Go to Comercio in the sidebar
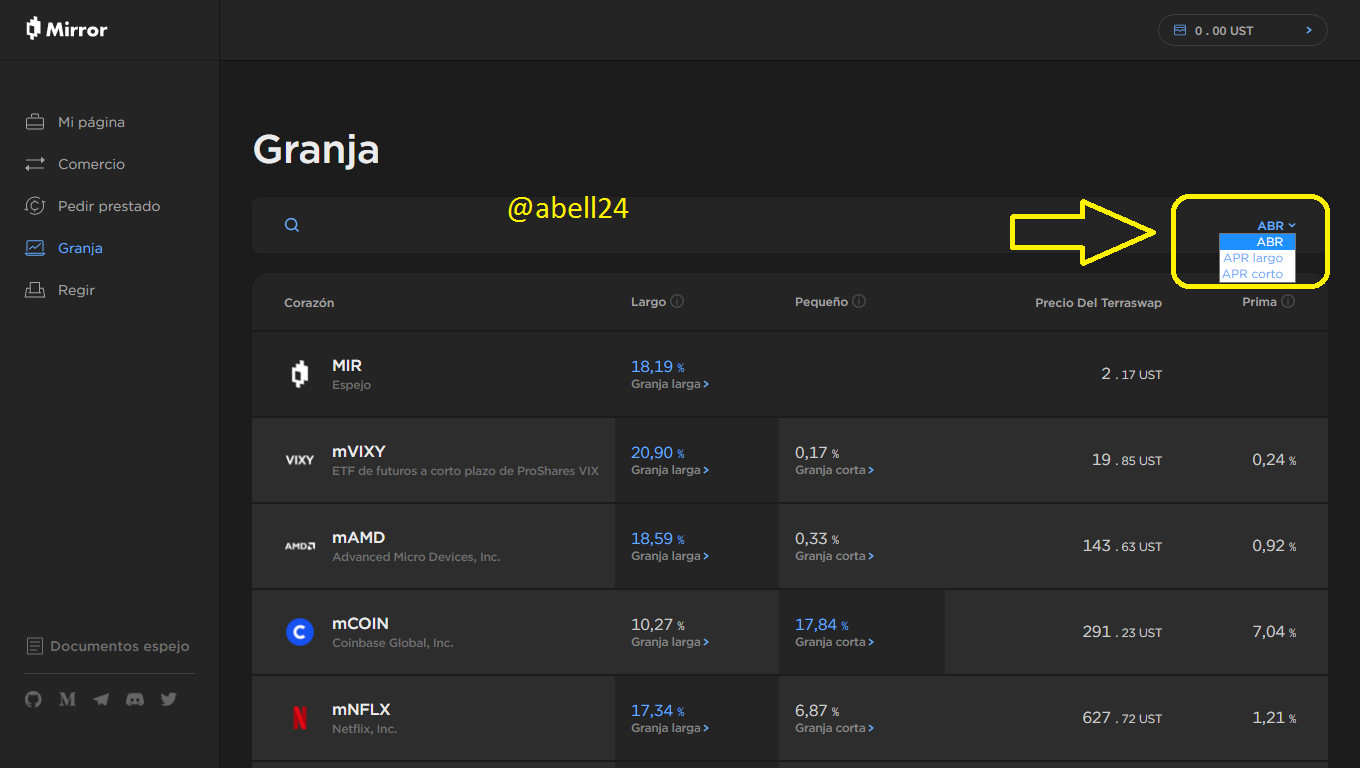The width and height of the screenshot is (1360, 768). [x=91, y=164]
